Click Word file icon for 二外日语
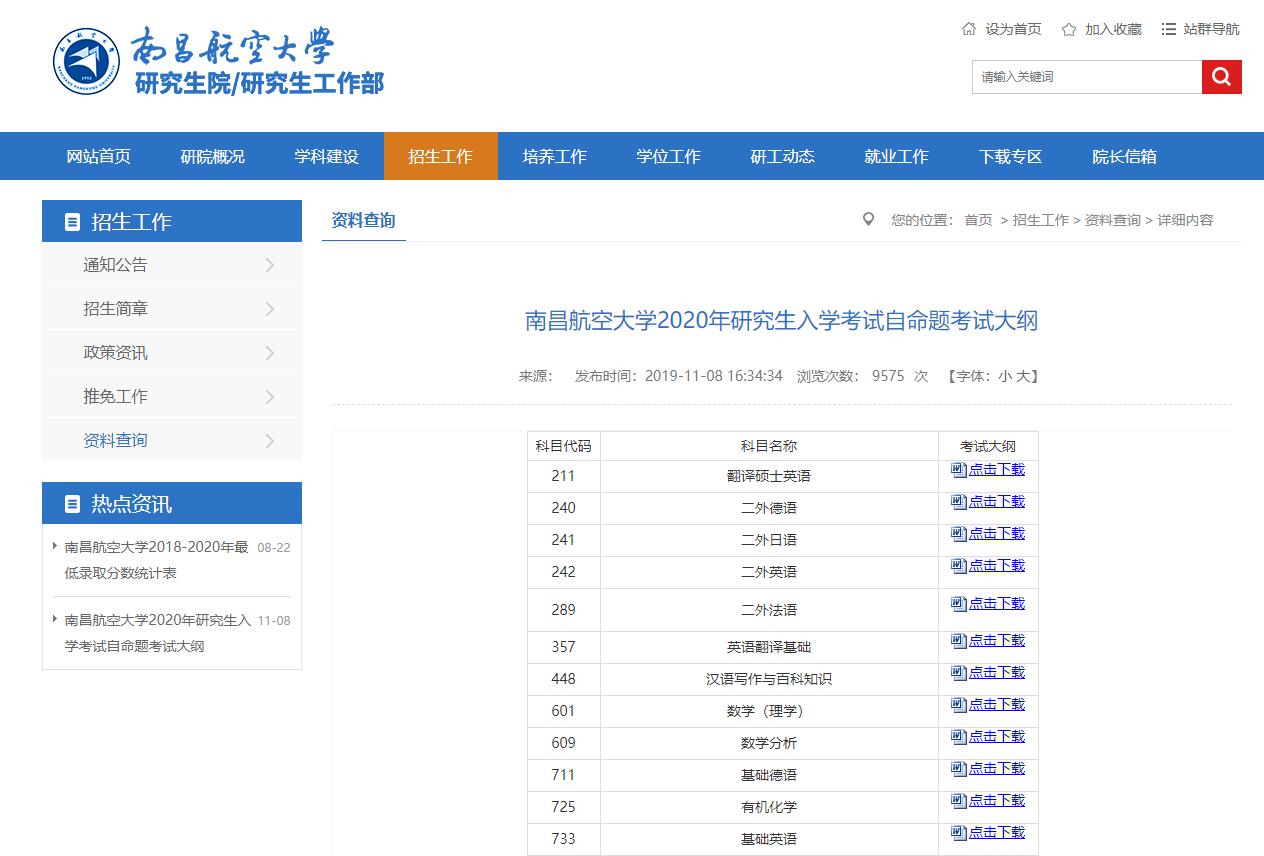The height and width of the screenshot is (856, 1264). [959, 534]
